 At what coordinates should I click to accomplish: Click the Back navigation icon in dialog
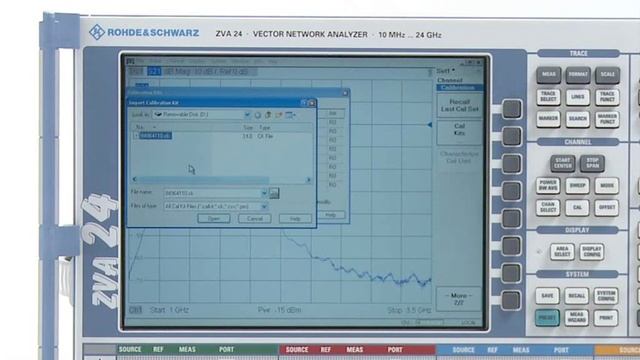258,116
